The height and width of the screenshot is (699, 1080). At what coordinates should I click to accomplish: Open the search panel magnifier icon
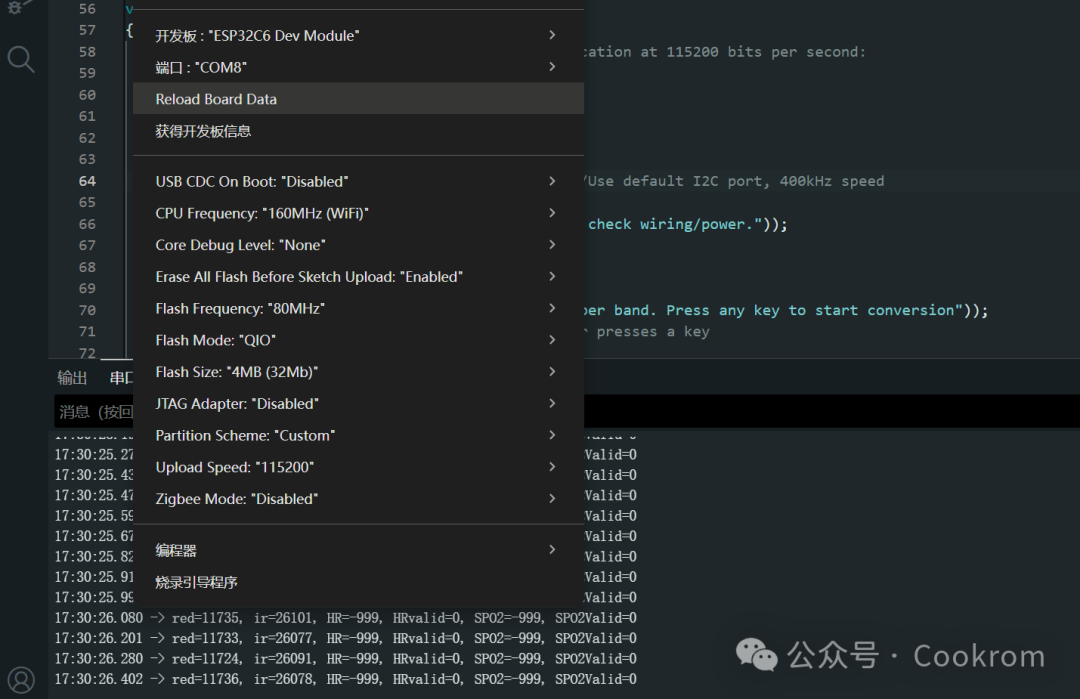(x=21, y=59)
